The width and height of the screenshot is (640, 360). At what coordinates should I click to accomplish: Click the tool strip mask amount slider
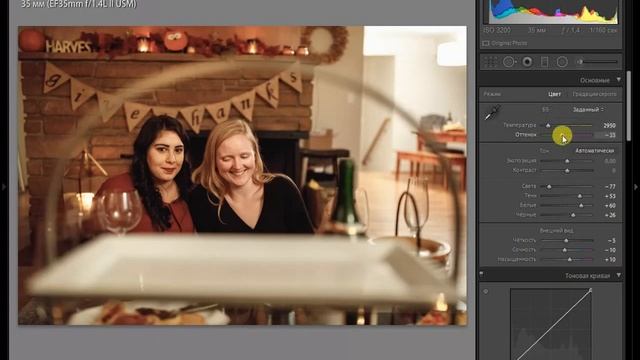coord(598,62)
